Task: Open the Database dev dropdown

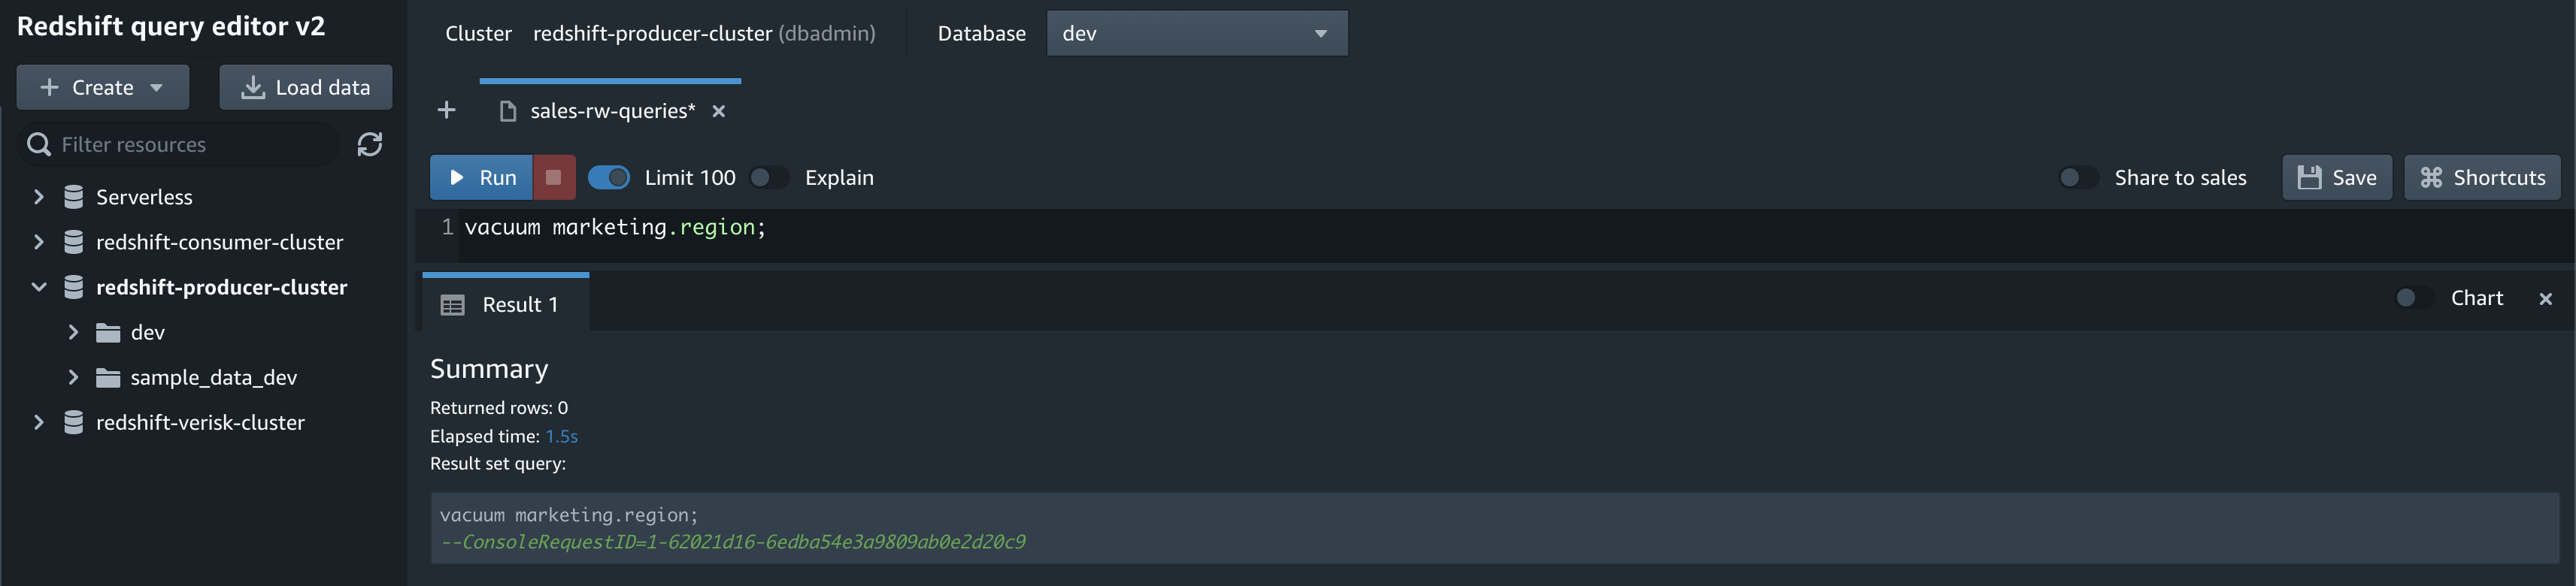Action: click(1196, 33)
